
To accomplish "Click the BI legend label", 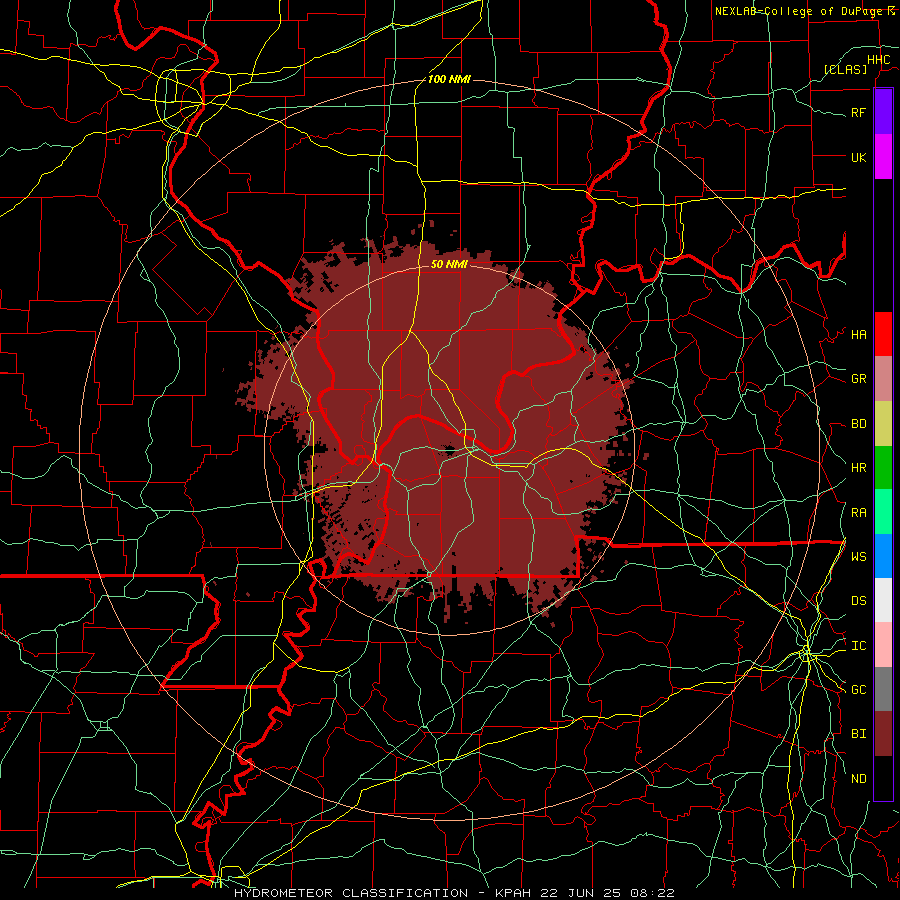I will (x=858, y=734).
